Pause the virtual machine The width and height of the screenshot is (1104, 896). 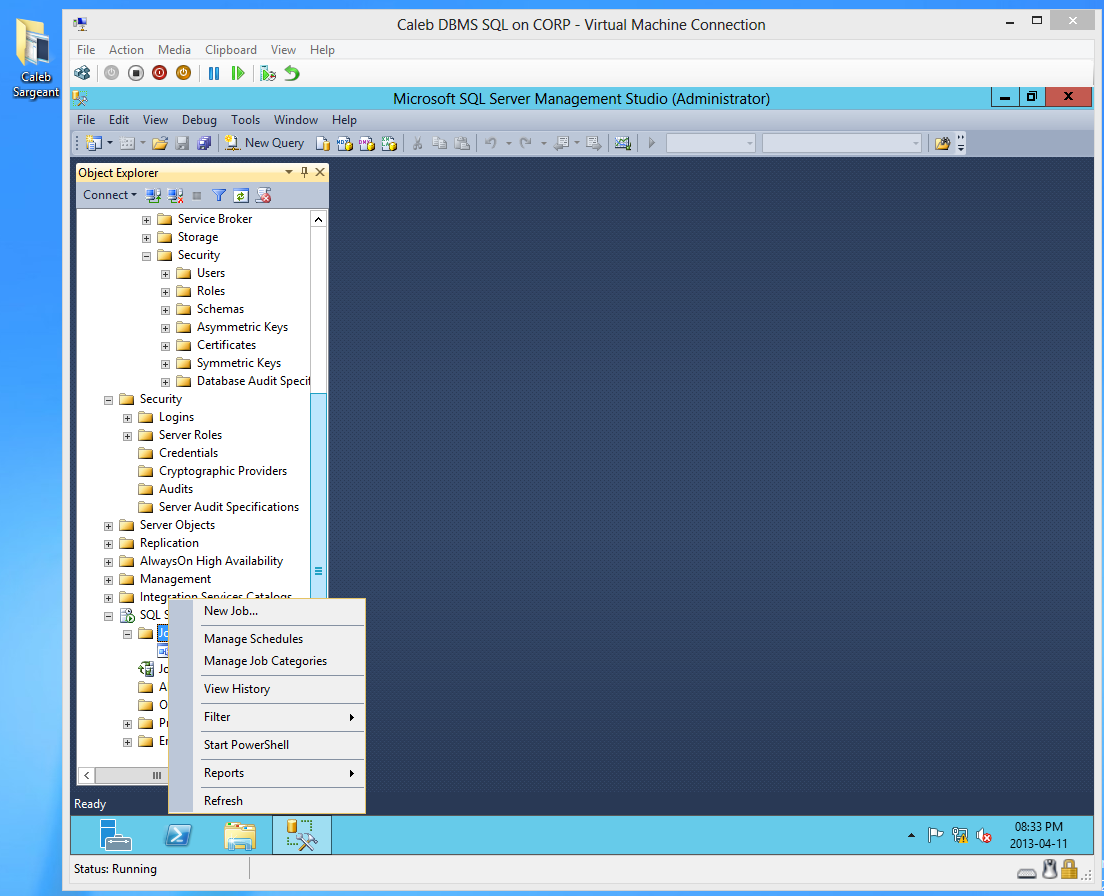click(214, 72)
